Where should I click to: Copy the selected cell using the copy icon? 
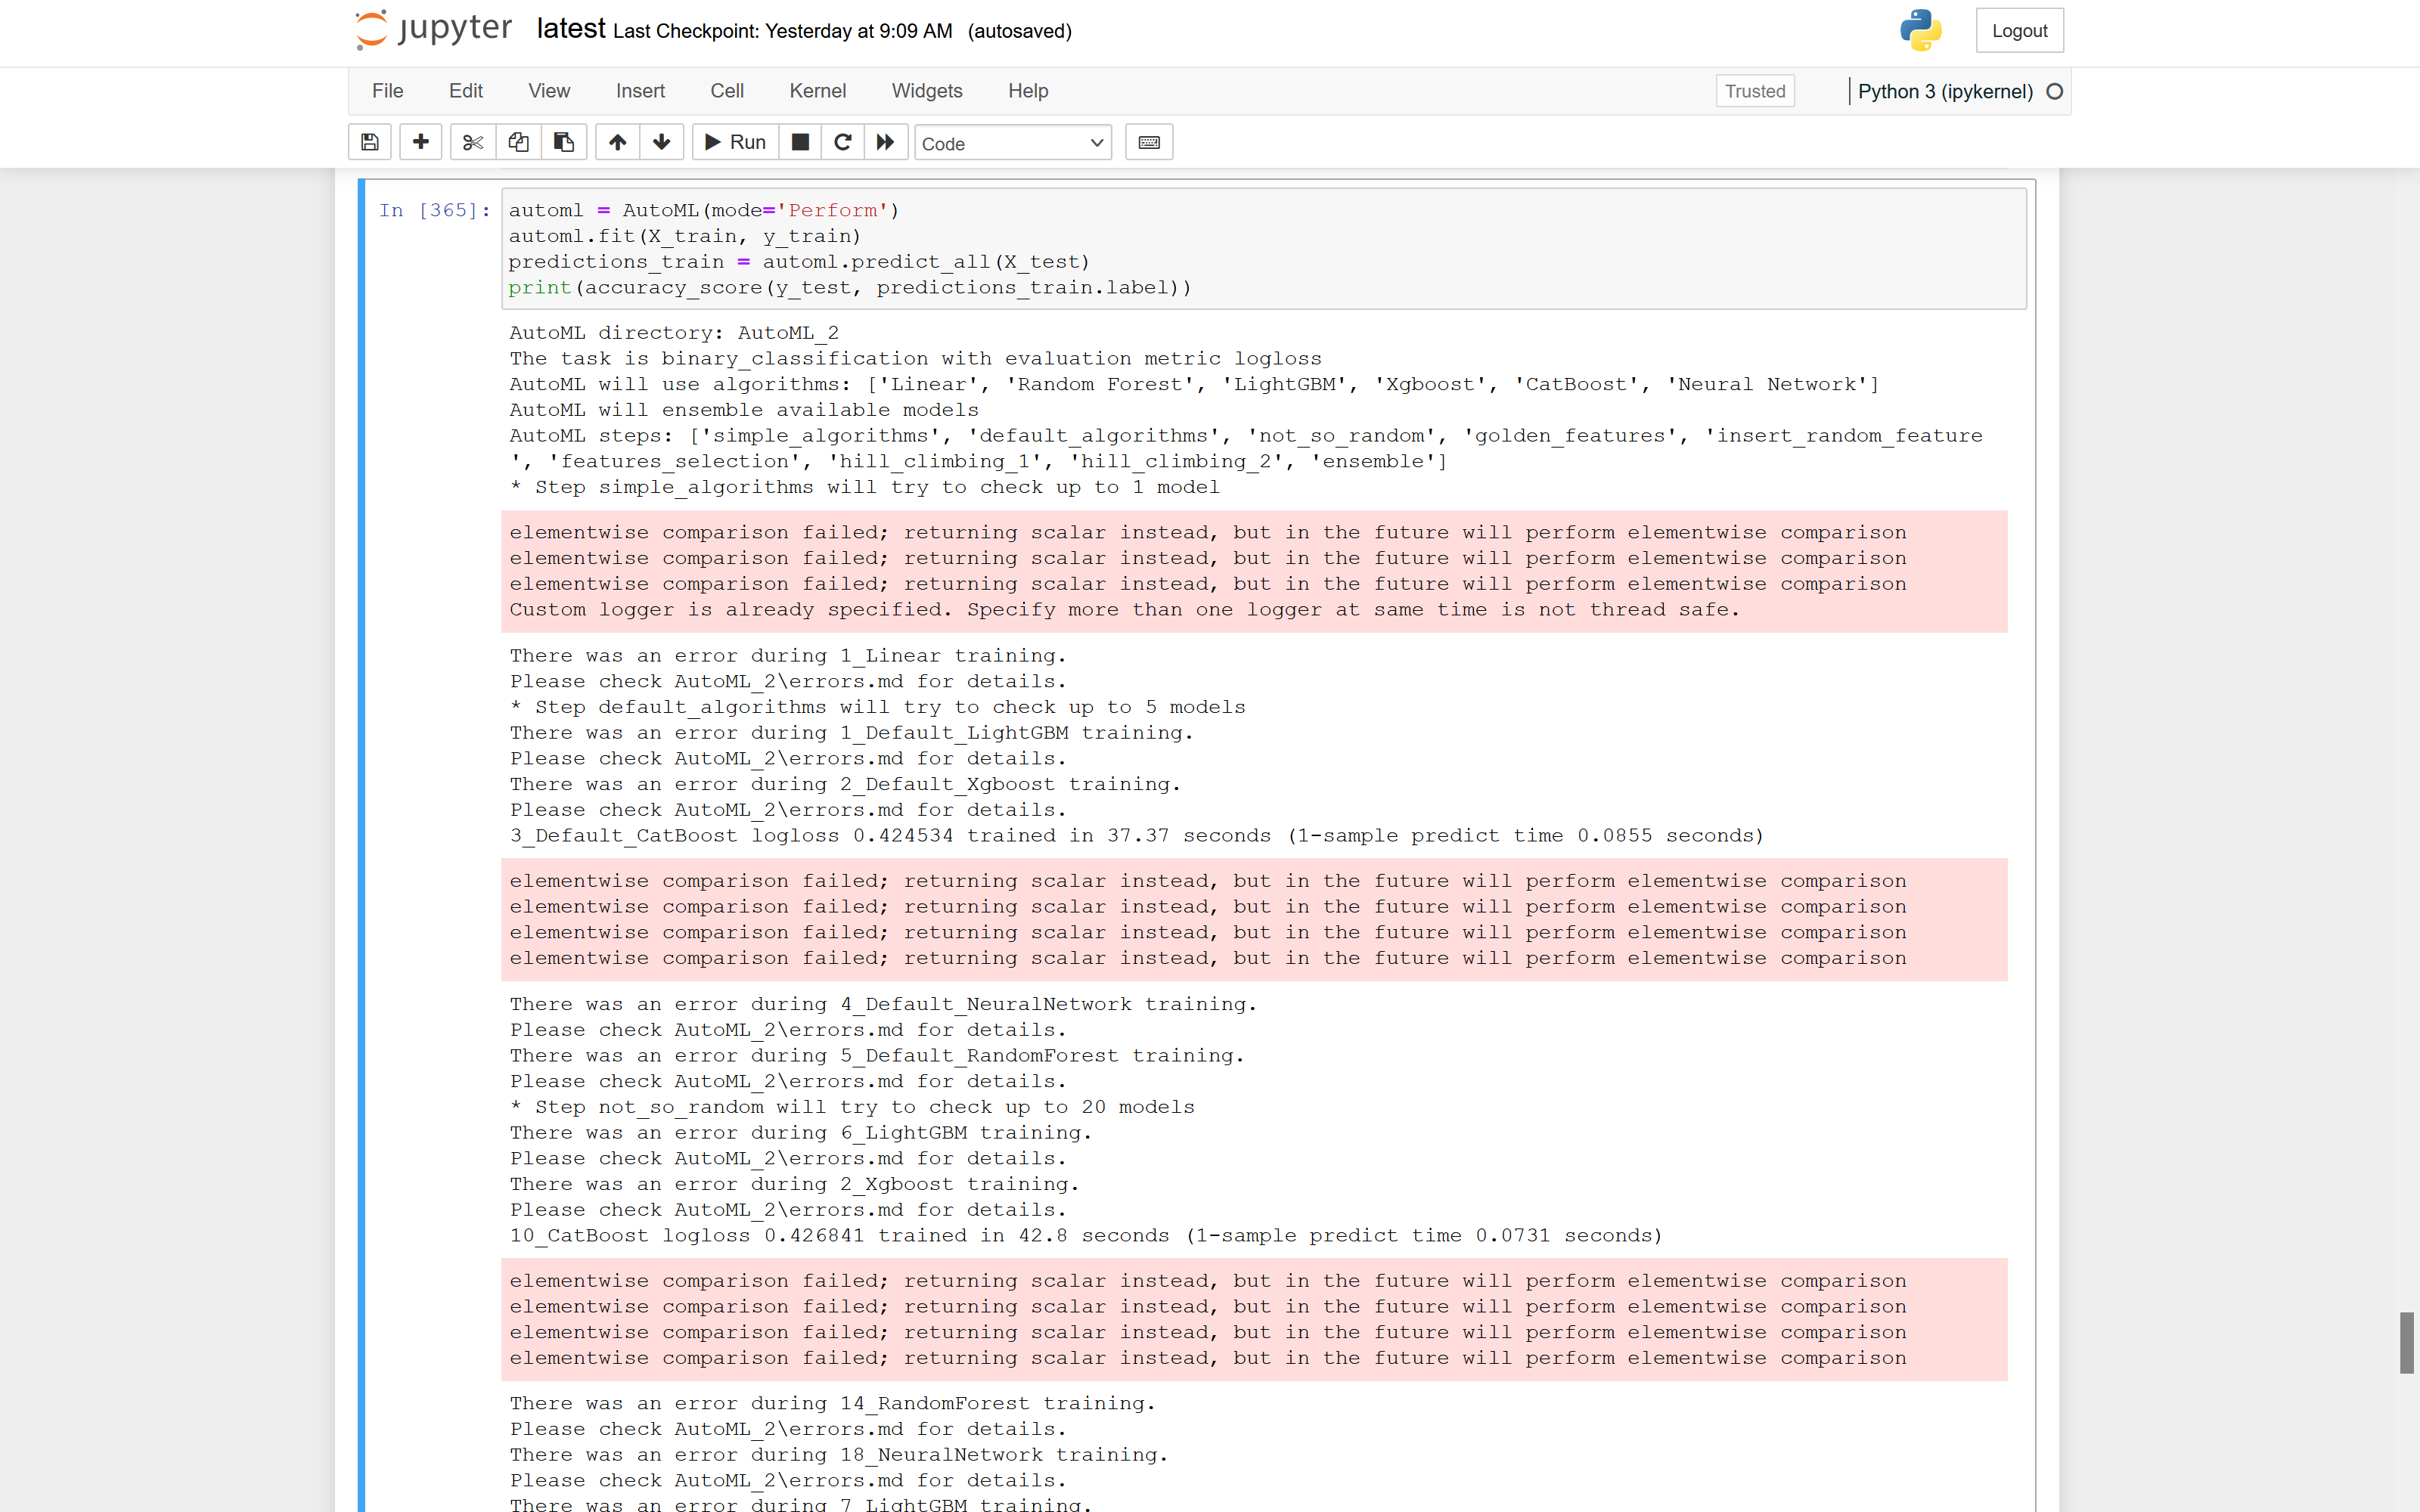click(x=518, y=142)
